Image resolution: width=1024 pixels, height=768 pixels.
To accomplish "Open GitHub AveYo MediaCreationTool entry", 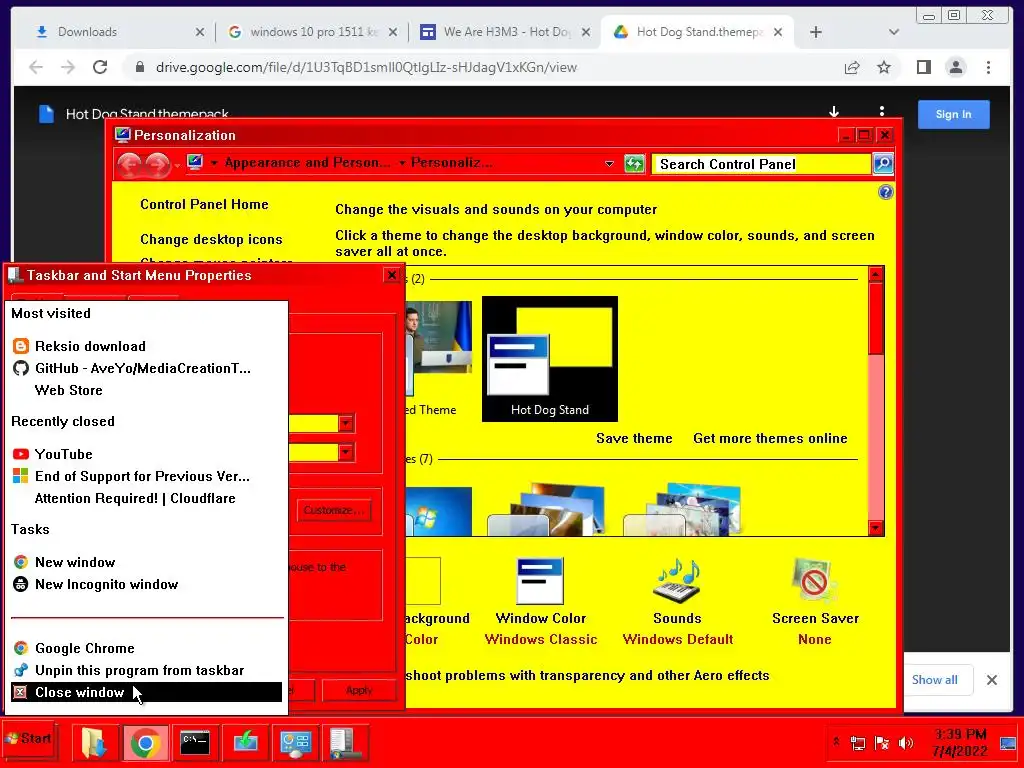I will click(x=147, y=368).
